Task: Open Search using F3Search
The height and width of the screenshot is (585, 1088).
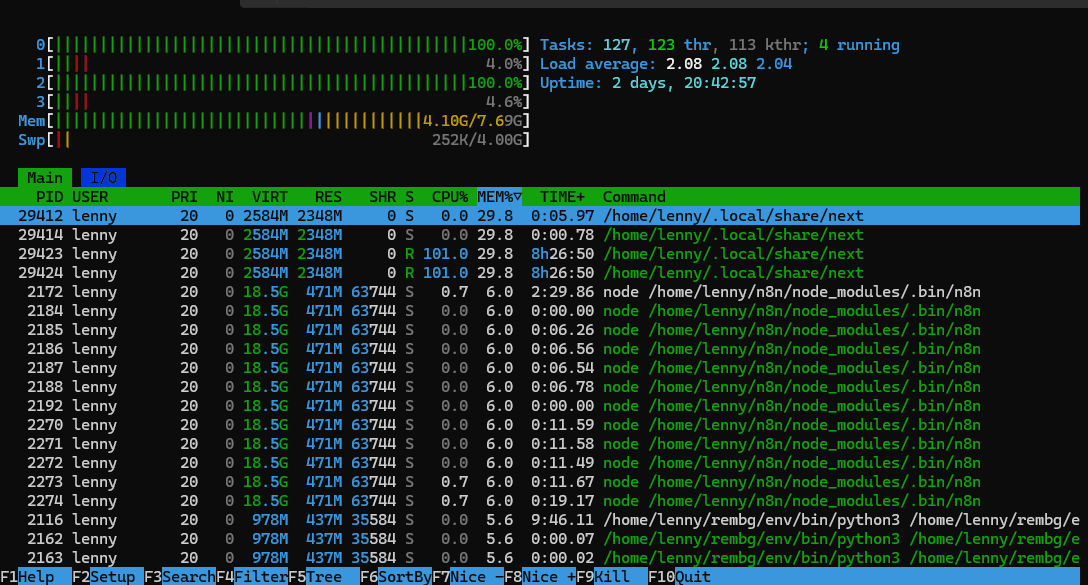Action: [176, 576]
